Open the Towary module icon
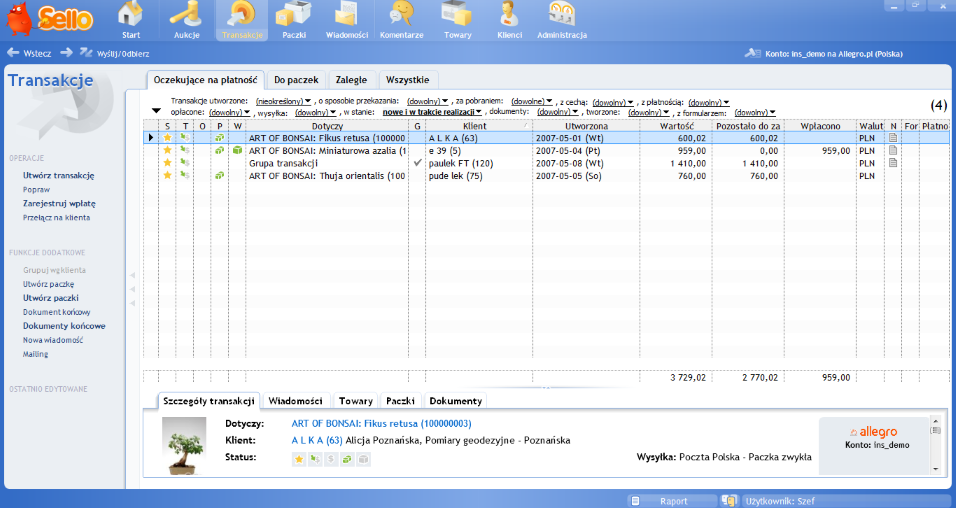Image resolution: width=956 pixels, height=508 pixels. coord(457,20)
